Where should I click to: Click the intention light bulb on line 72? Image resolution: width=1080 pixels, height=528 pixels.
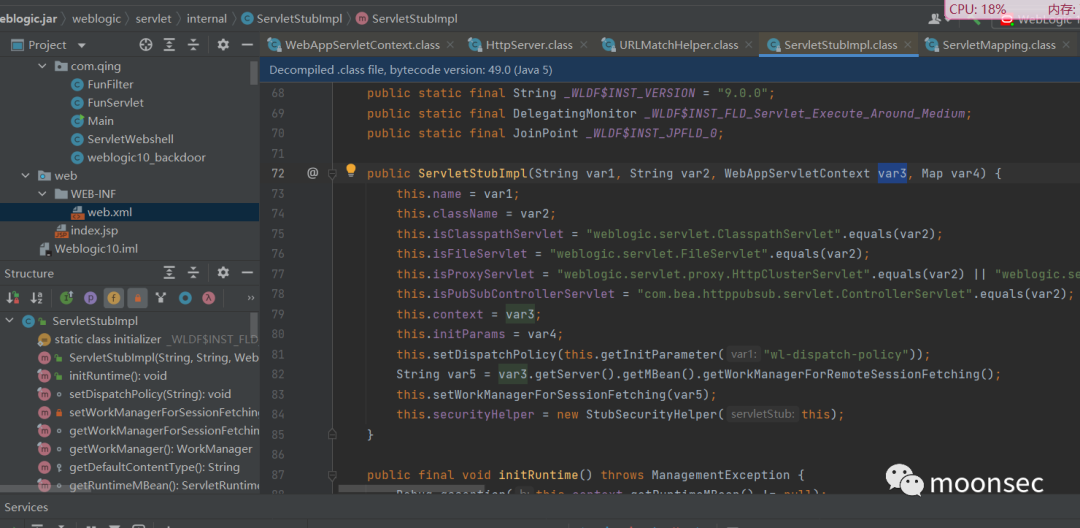351,171
